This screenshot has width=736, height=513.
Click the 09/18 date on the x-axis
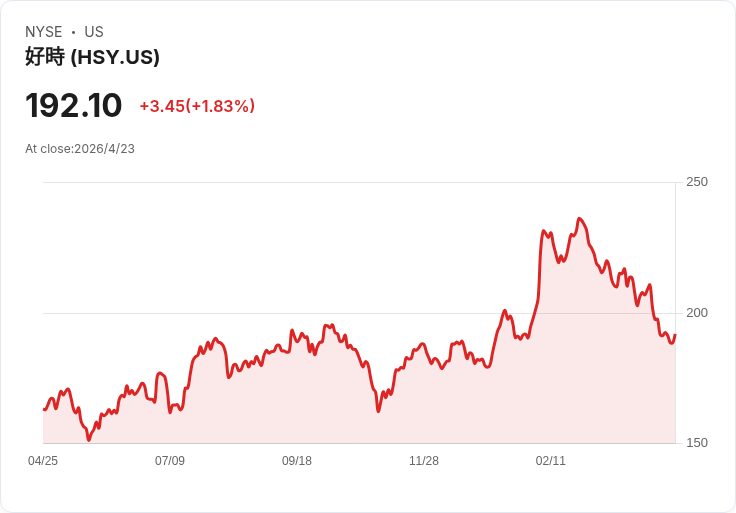click(x=297, y=461)
